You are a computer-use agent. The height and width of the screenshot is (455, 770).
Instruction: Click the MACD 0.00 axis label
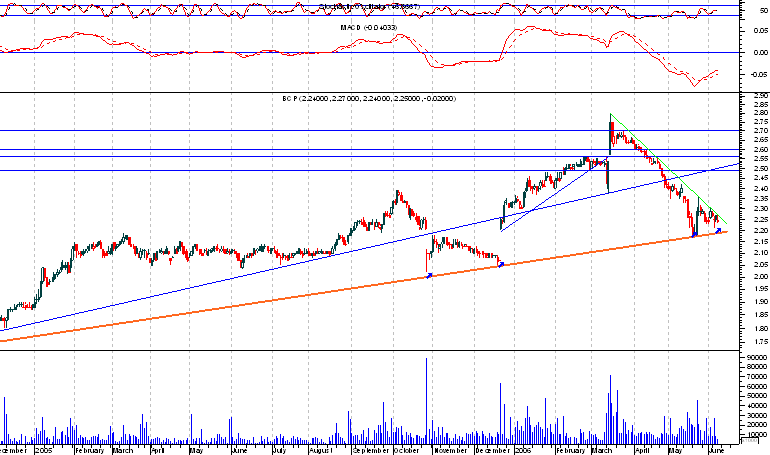click(x=761, y=53)
